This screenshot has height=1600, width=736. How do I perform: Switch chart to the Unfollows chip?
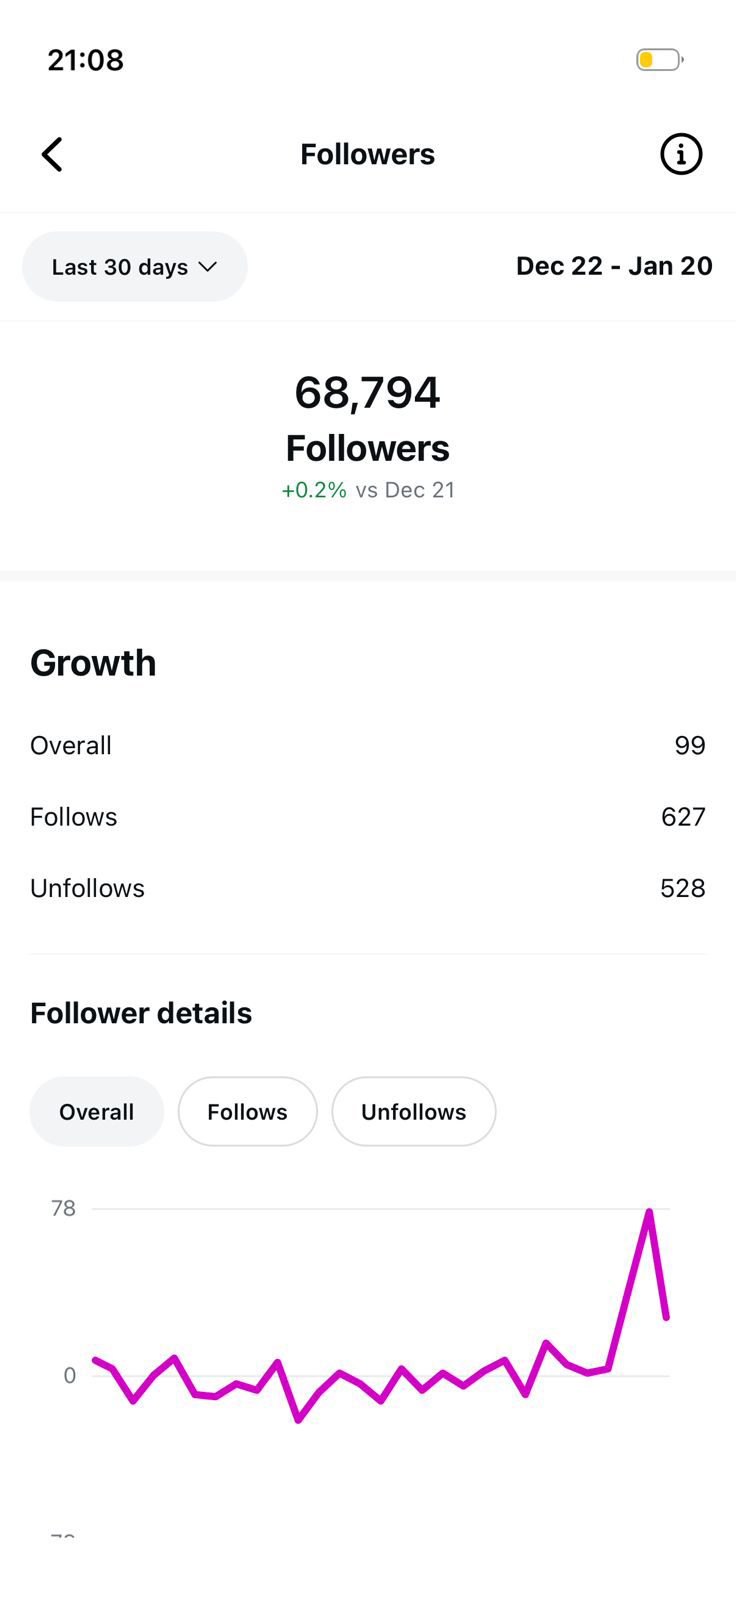(x=413, y=1112)
